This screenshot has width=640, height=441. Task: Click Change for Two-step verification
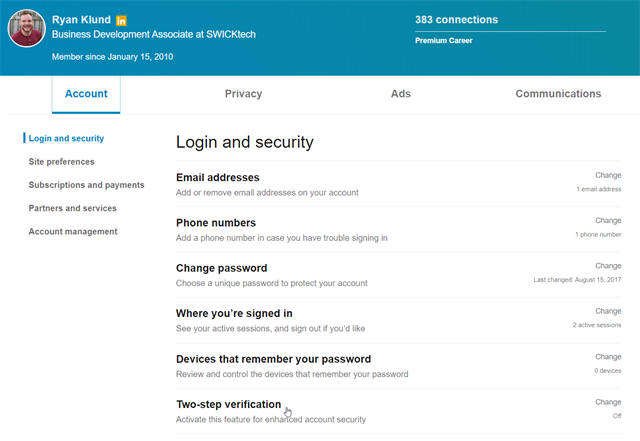tap(608, 402)
